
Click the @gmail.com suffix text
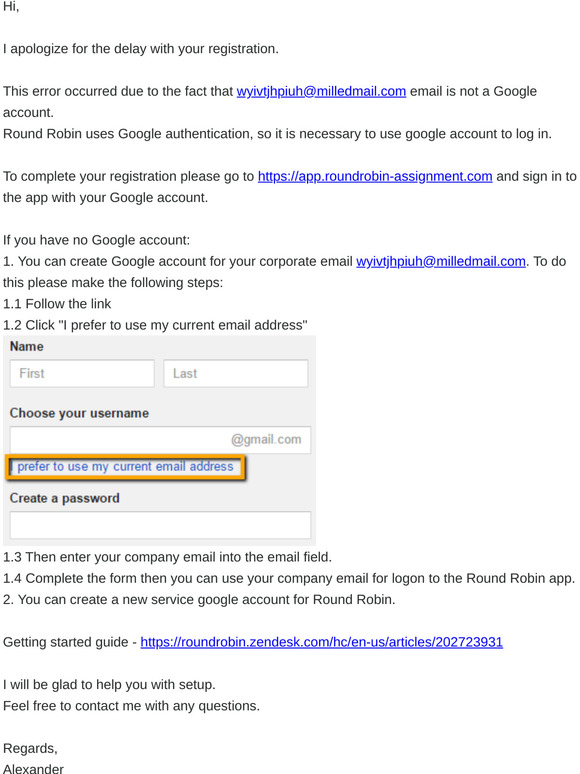click(x=266, y=439)
